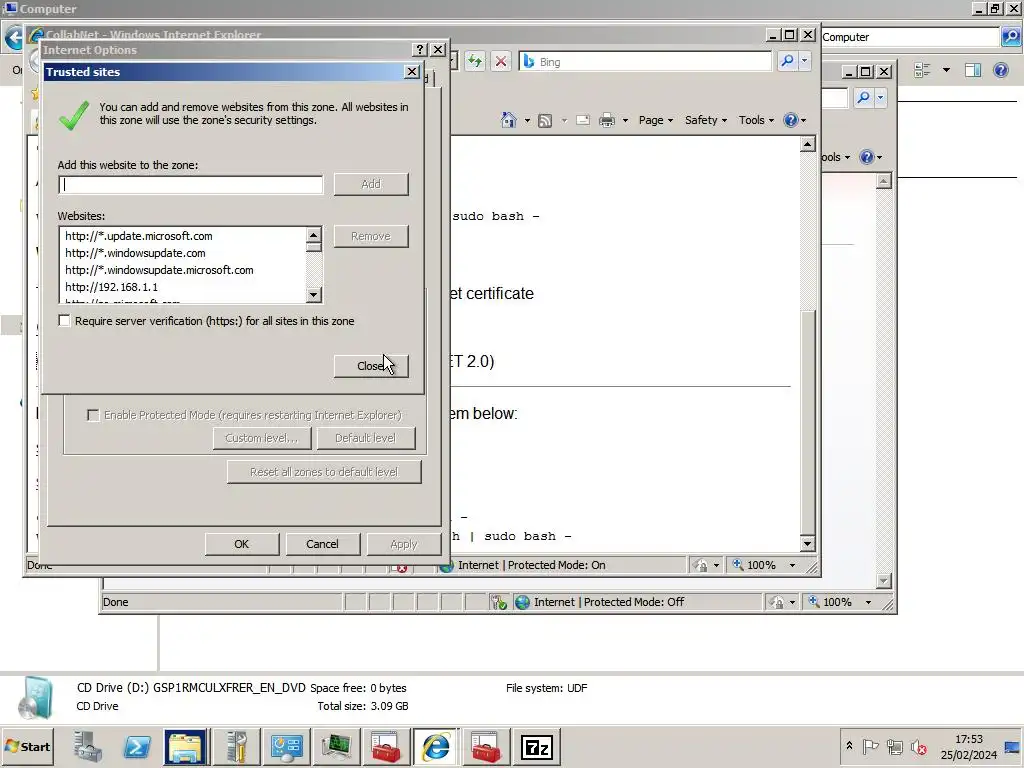Viewport: 1024px width, 768px height.
Task: Click the Read mail envelope icon
Action: [x=583, y=120]
